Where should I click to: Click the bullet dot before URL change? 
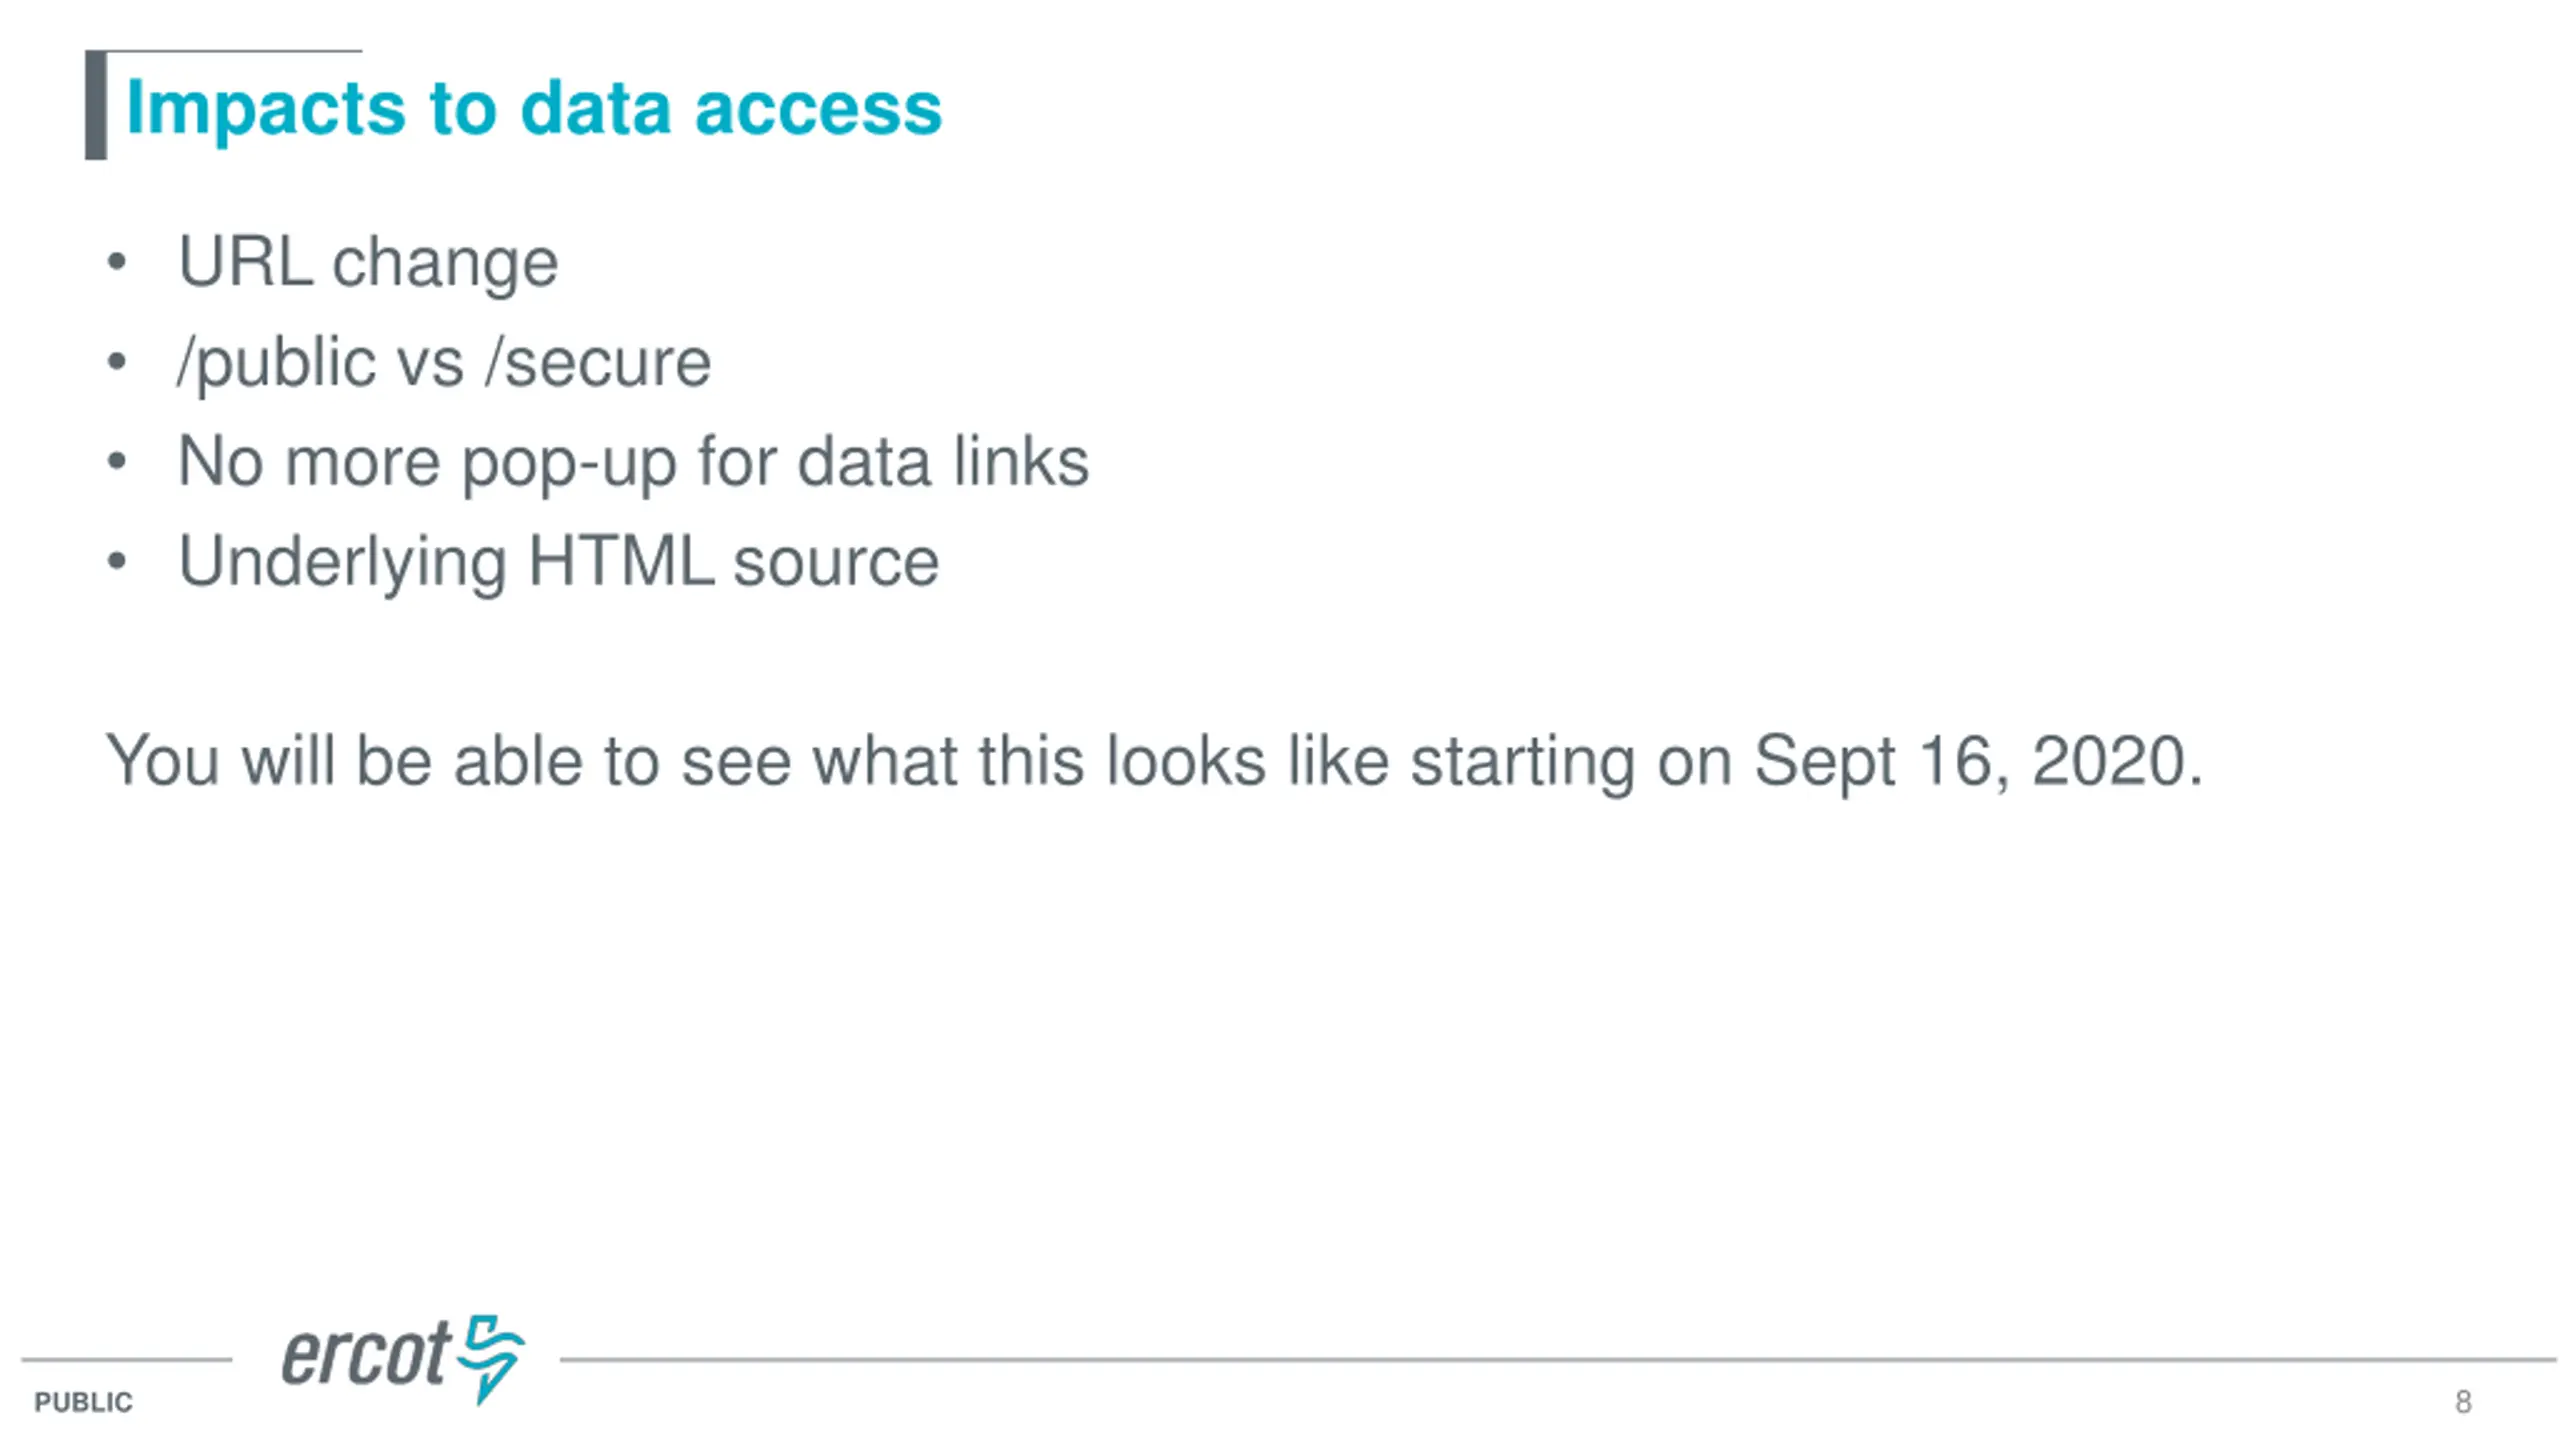pyautogui.click(x=117, y=262)
